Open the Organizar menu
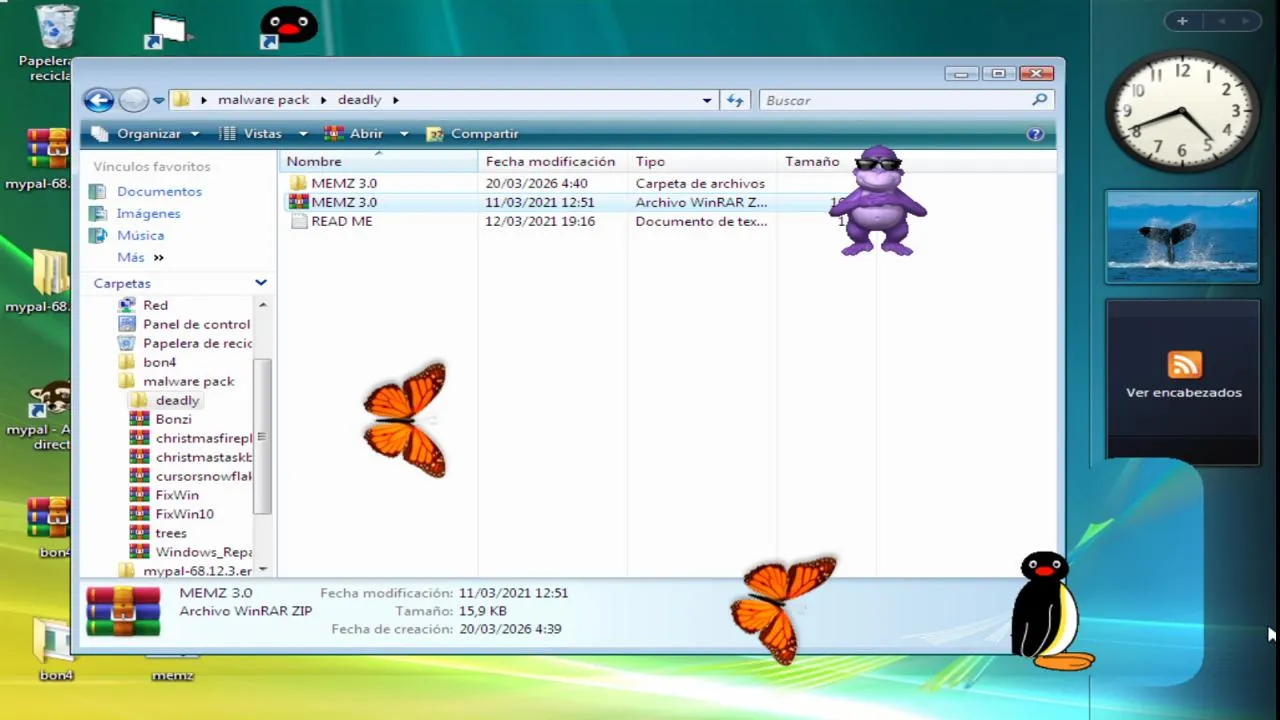Screen dimensions: 1280x720 click(x=146, y=134)
